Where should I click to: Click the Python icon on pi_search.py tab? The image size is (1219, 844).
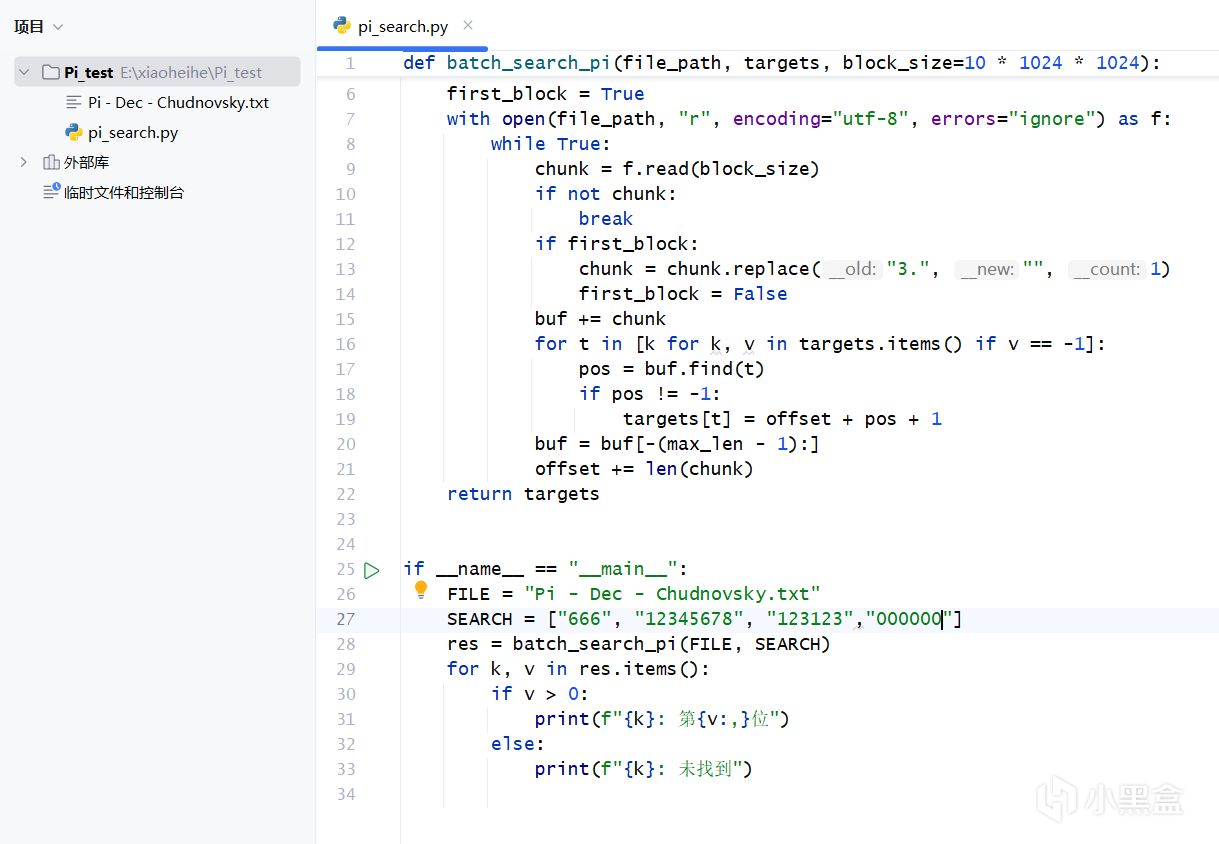(342, 26)
